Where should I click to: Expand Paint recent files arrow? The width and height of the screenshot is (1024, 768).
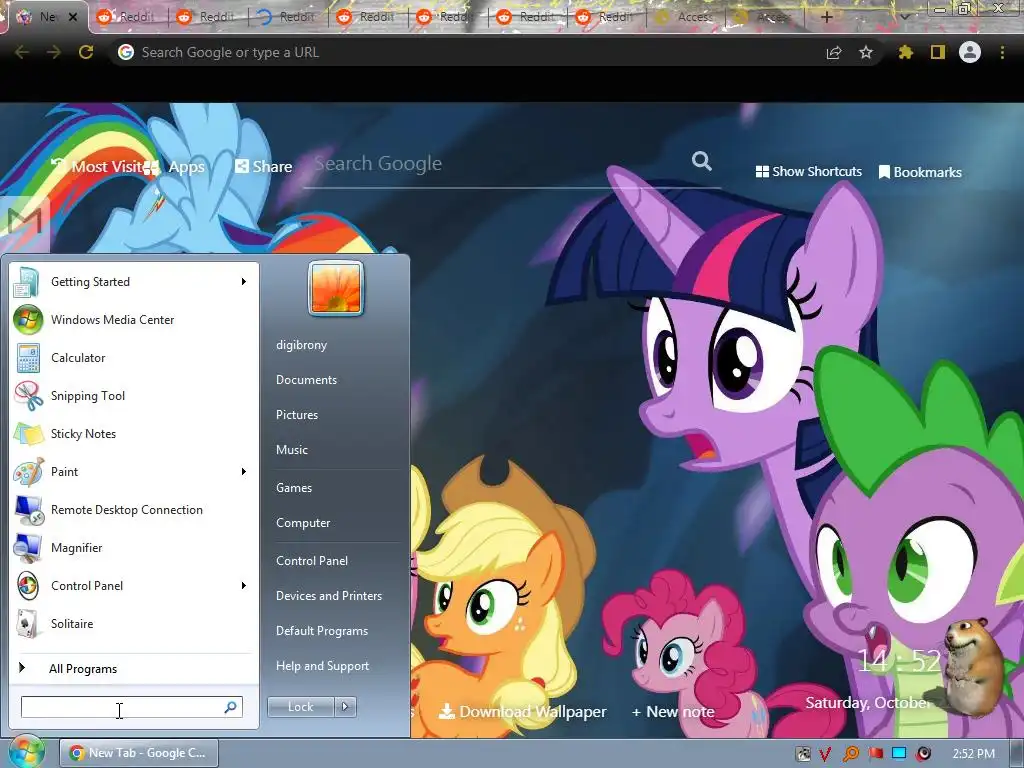[244, 472]
